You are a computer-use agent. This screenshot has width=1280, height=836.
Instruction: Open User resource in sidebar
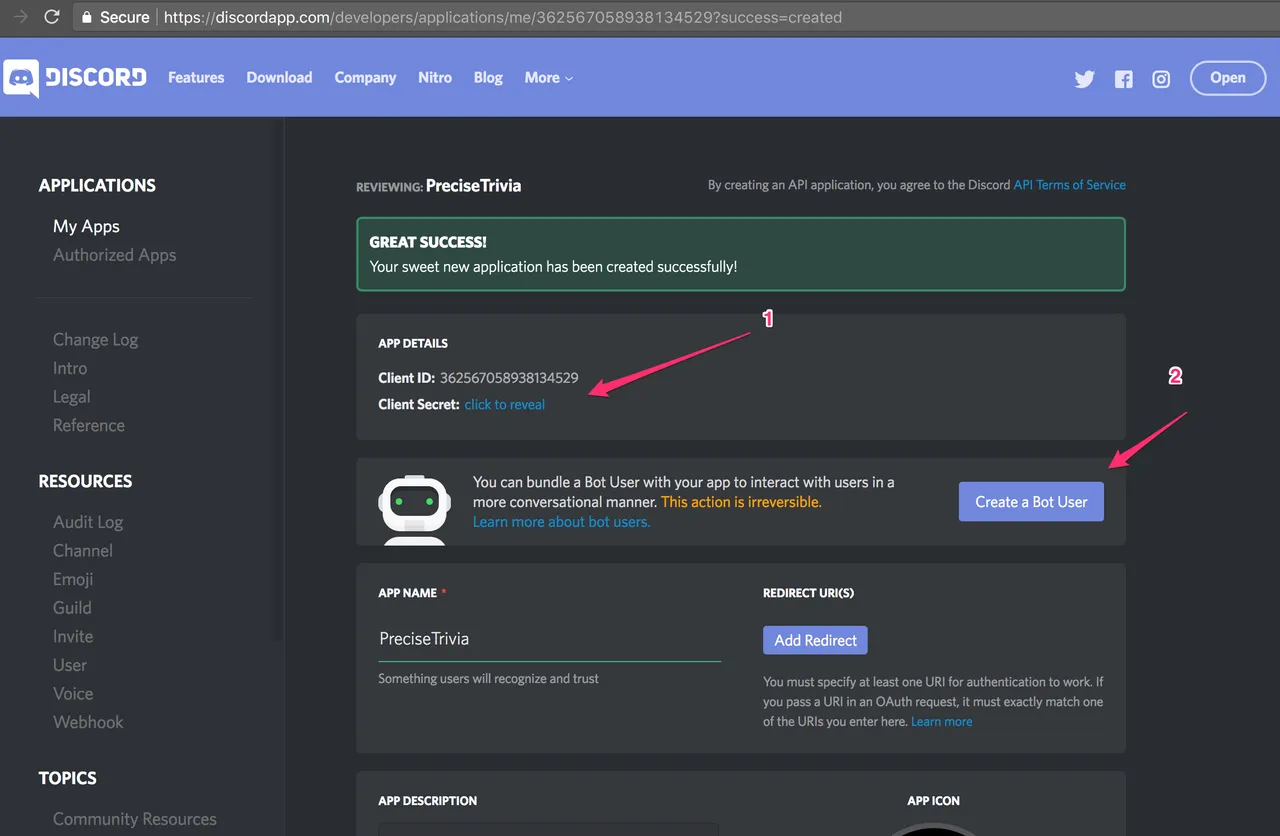coord(70,665)
